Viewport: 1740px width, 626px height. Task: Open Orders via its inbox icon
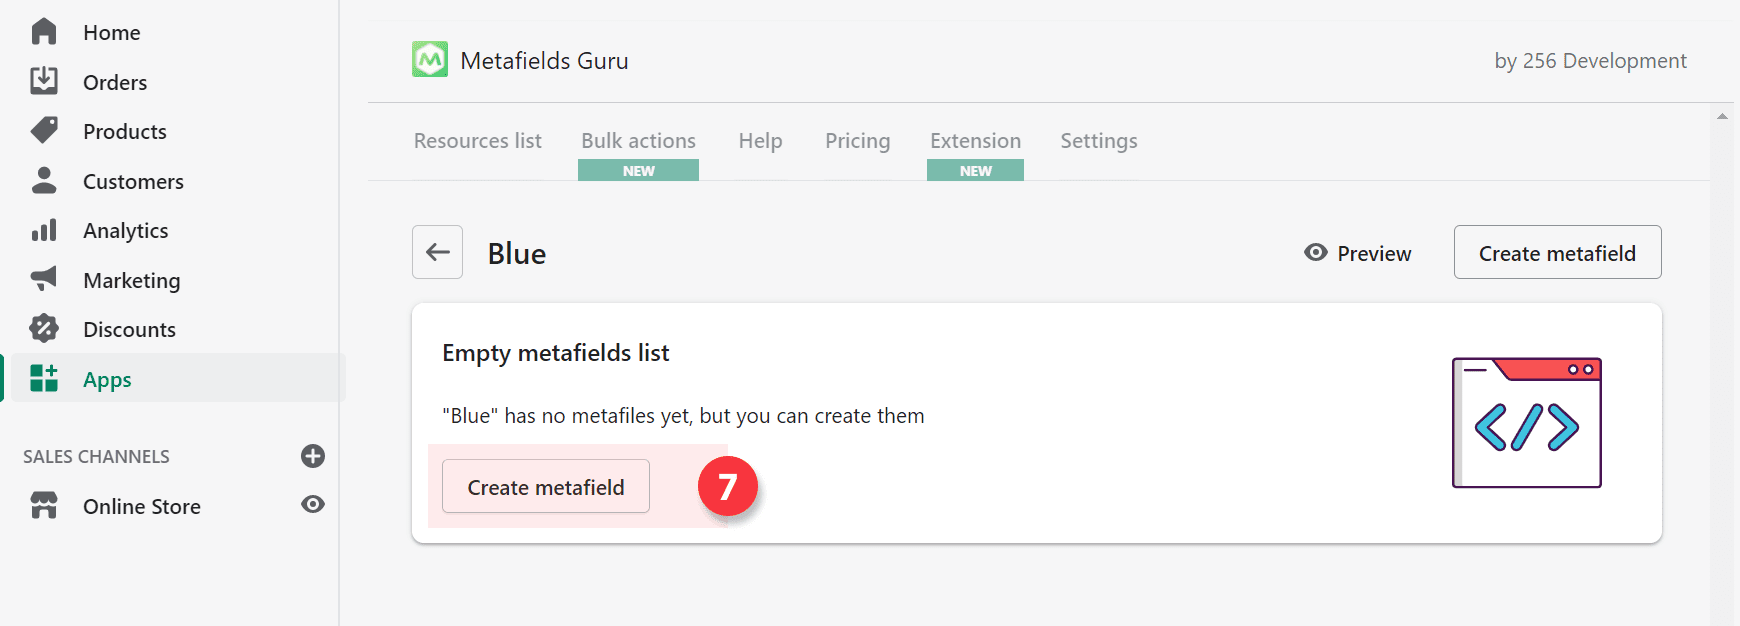click(x=44, y=81)
